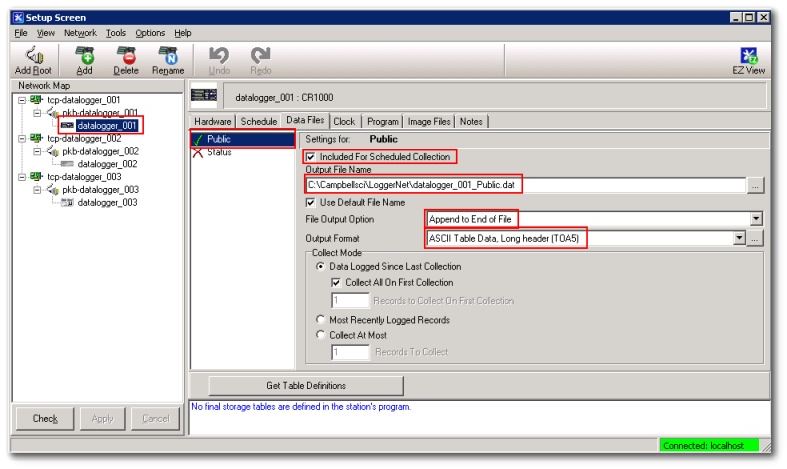Click the Get Table Definitions button

[x=306, y=385]
